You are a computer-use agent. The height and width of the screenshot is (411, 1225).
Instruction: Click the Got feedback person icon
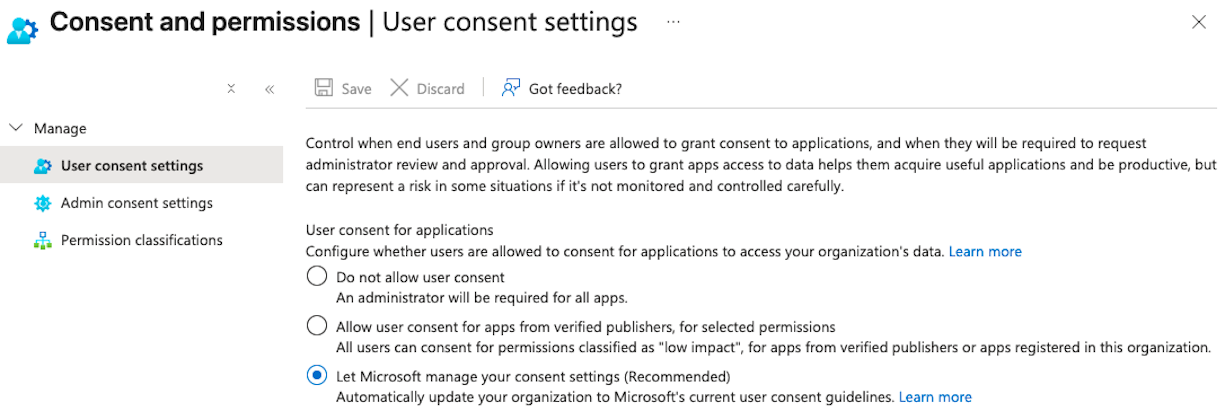511,88
